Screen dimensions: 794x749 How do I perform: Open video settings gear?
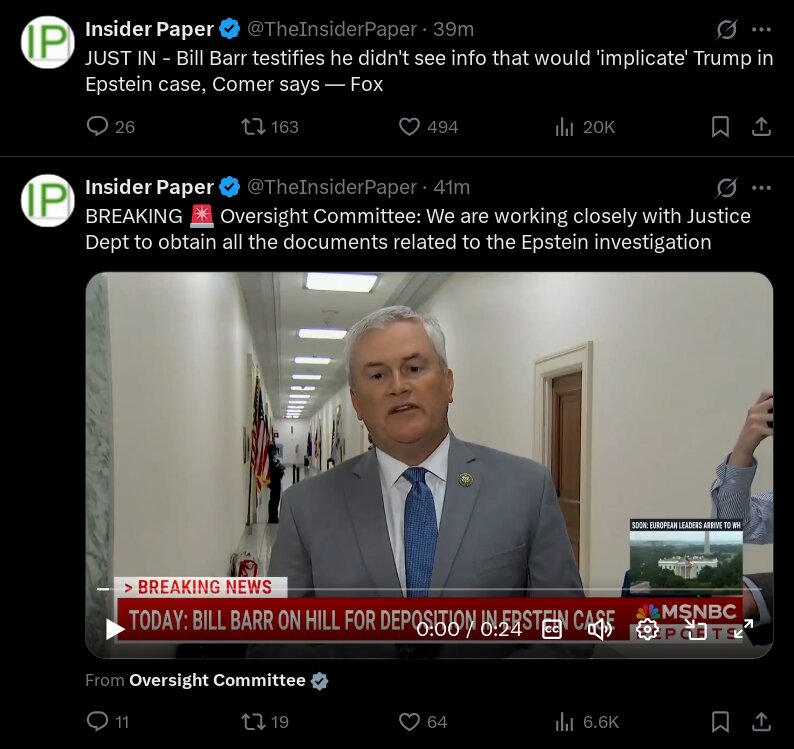tap(647, 629)
